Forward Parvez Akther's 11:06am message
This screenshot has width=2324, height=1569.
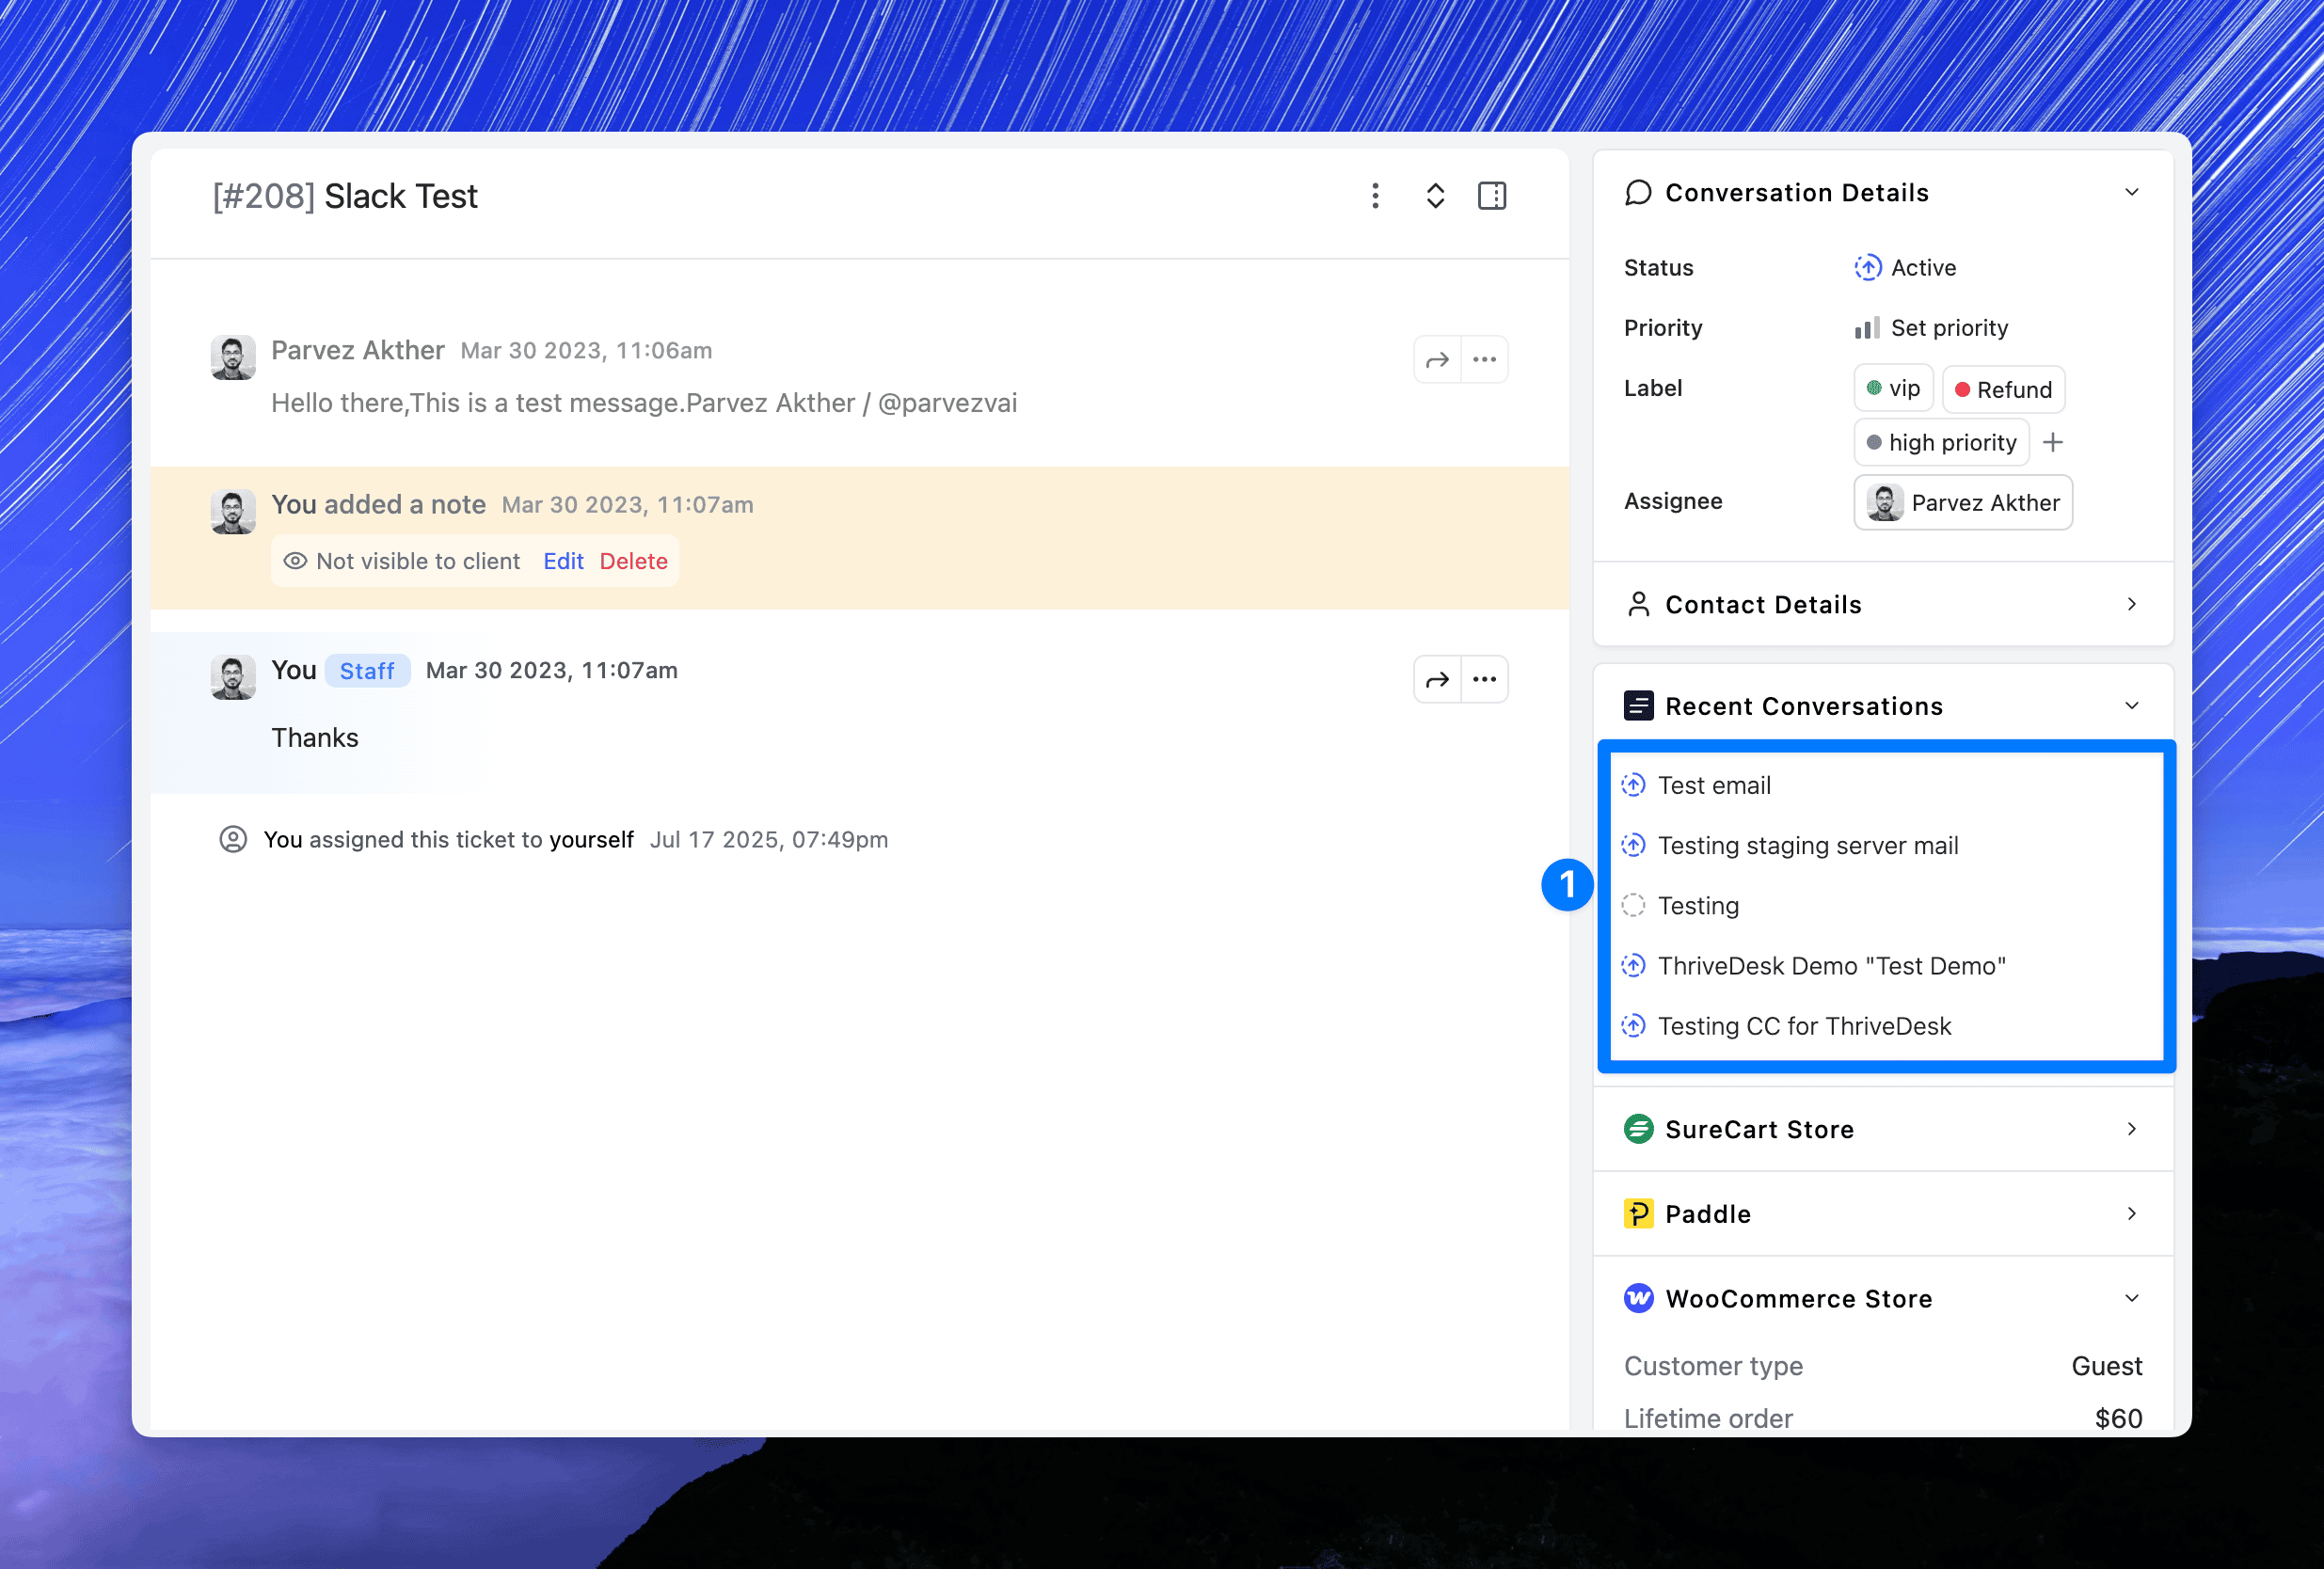[1437, 360]
